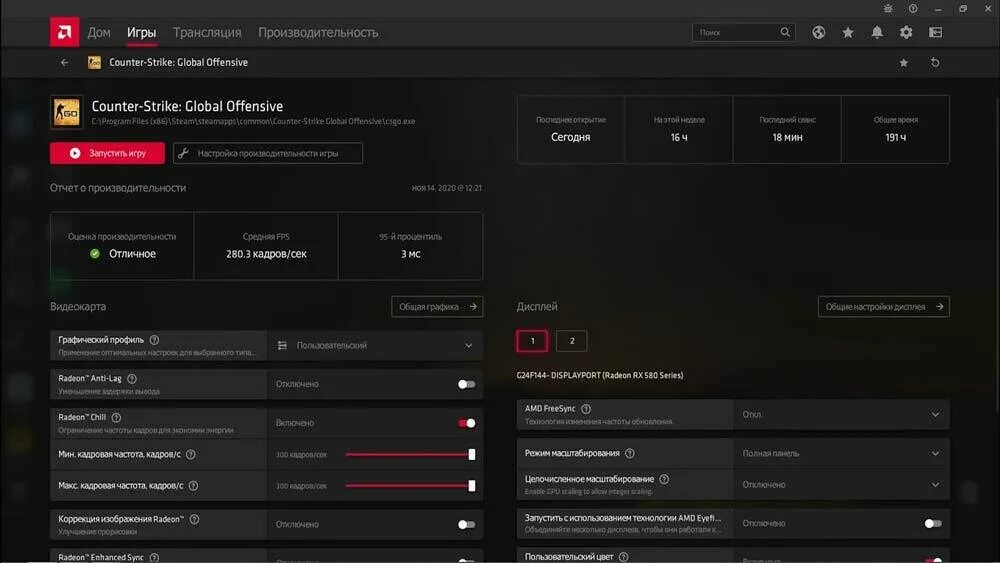Click the AMD logo home icon

click(64, 32)
